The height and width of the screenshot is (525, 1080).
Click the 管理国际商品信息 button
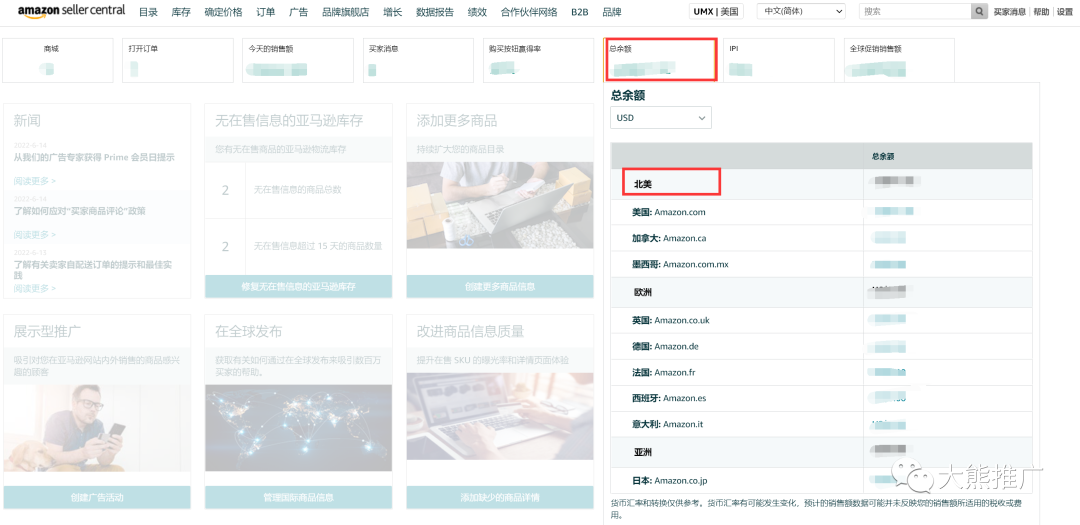coord(298,497)
